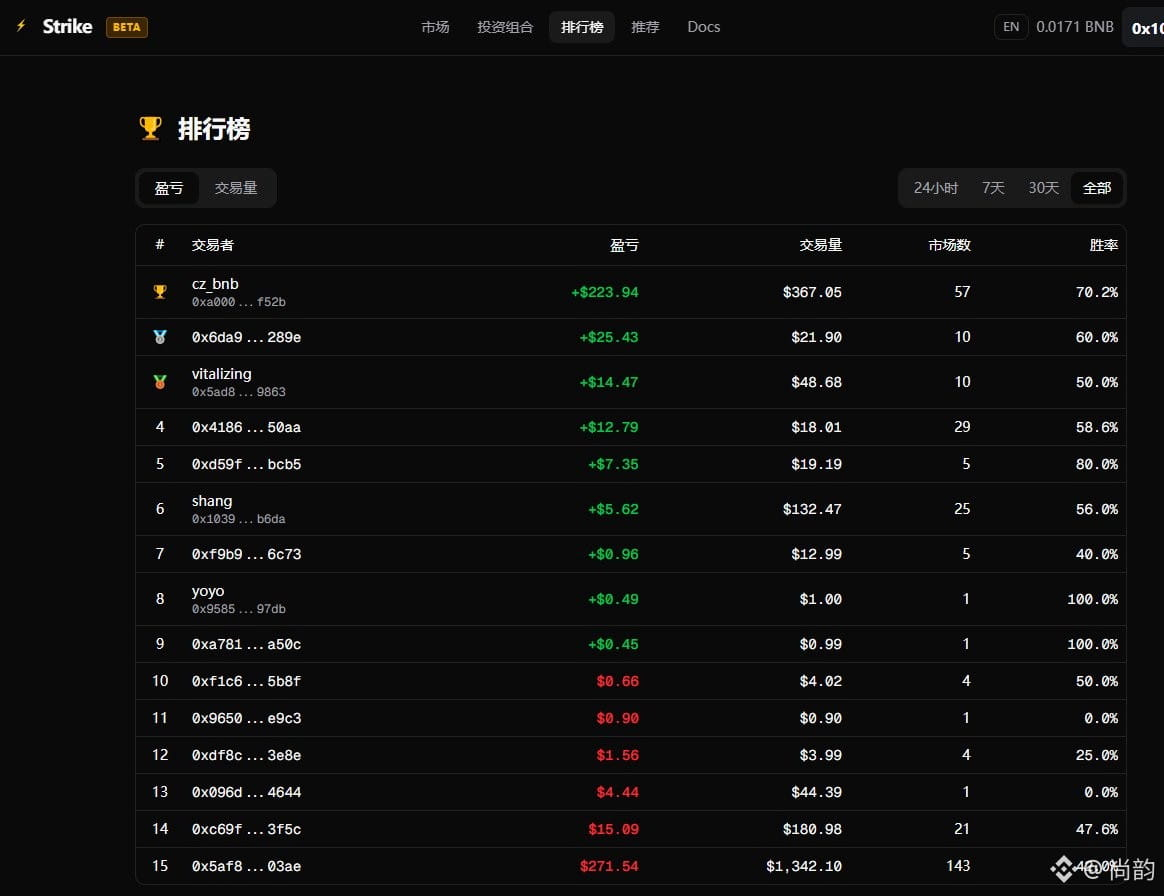
Task: Filter leaderboard by 7天
Action: [x=993, y=188]
